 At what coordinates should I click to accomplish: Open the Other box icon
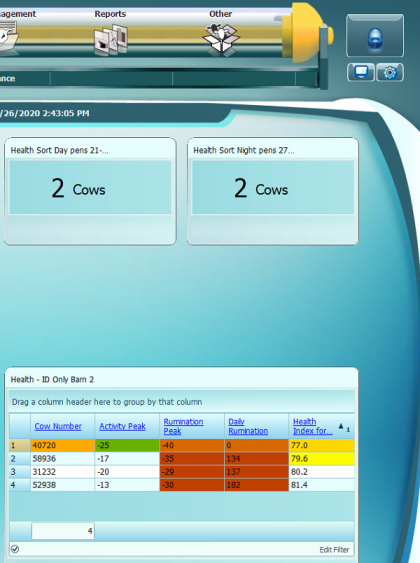pos(221,39)
